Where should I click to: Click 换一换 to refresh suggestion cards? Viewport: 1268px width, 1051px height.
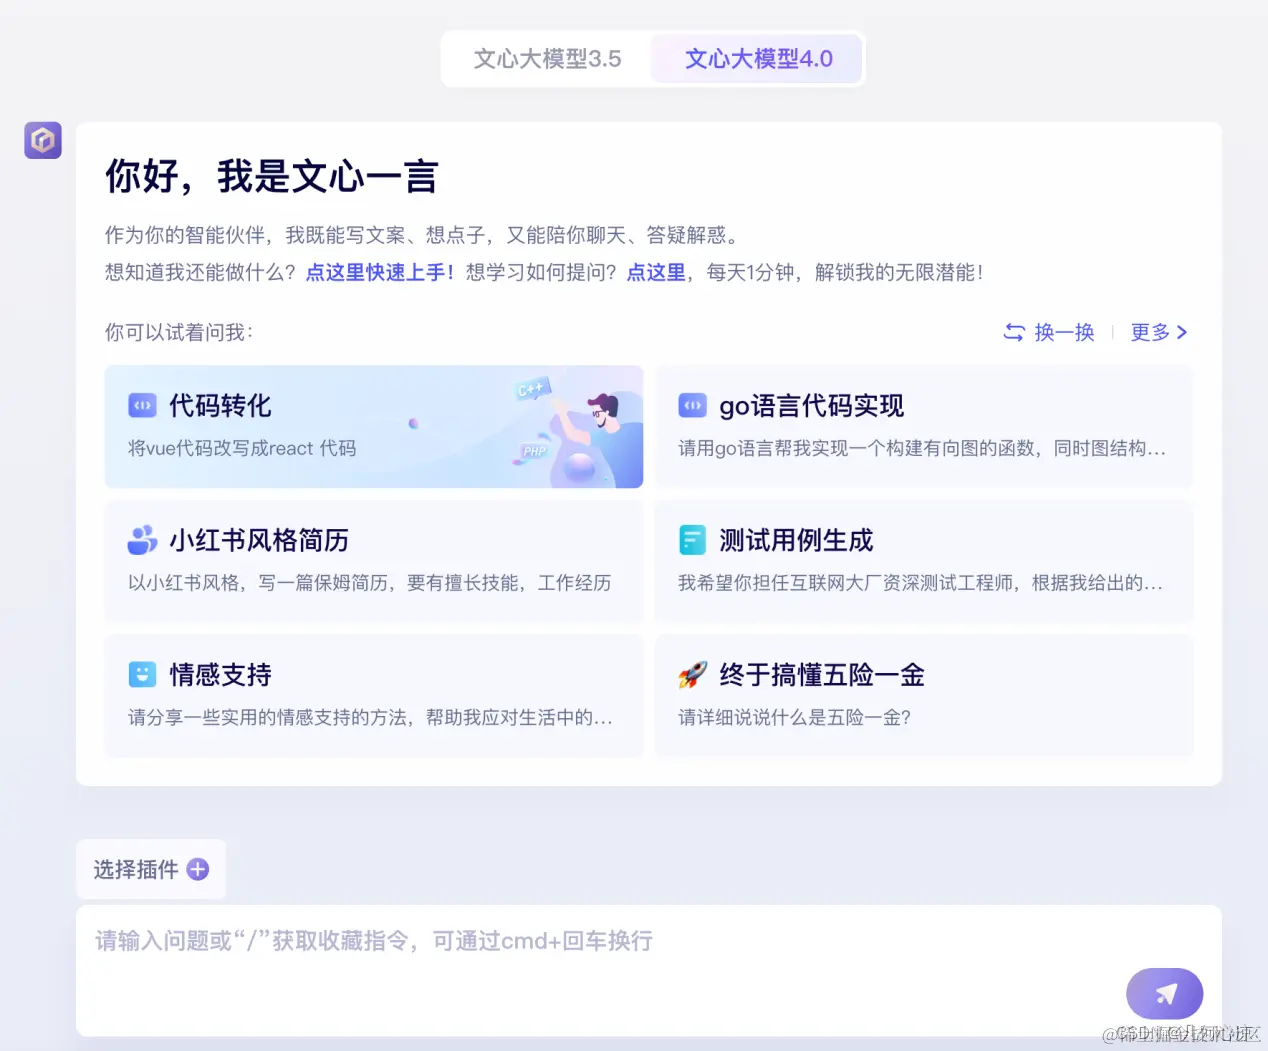point(1063,332)
